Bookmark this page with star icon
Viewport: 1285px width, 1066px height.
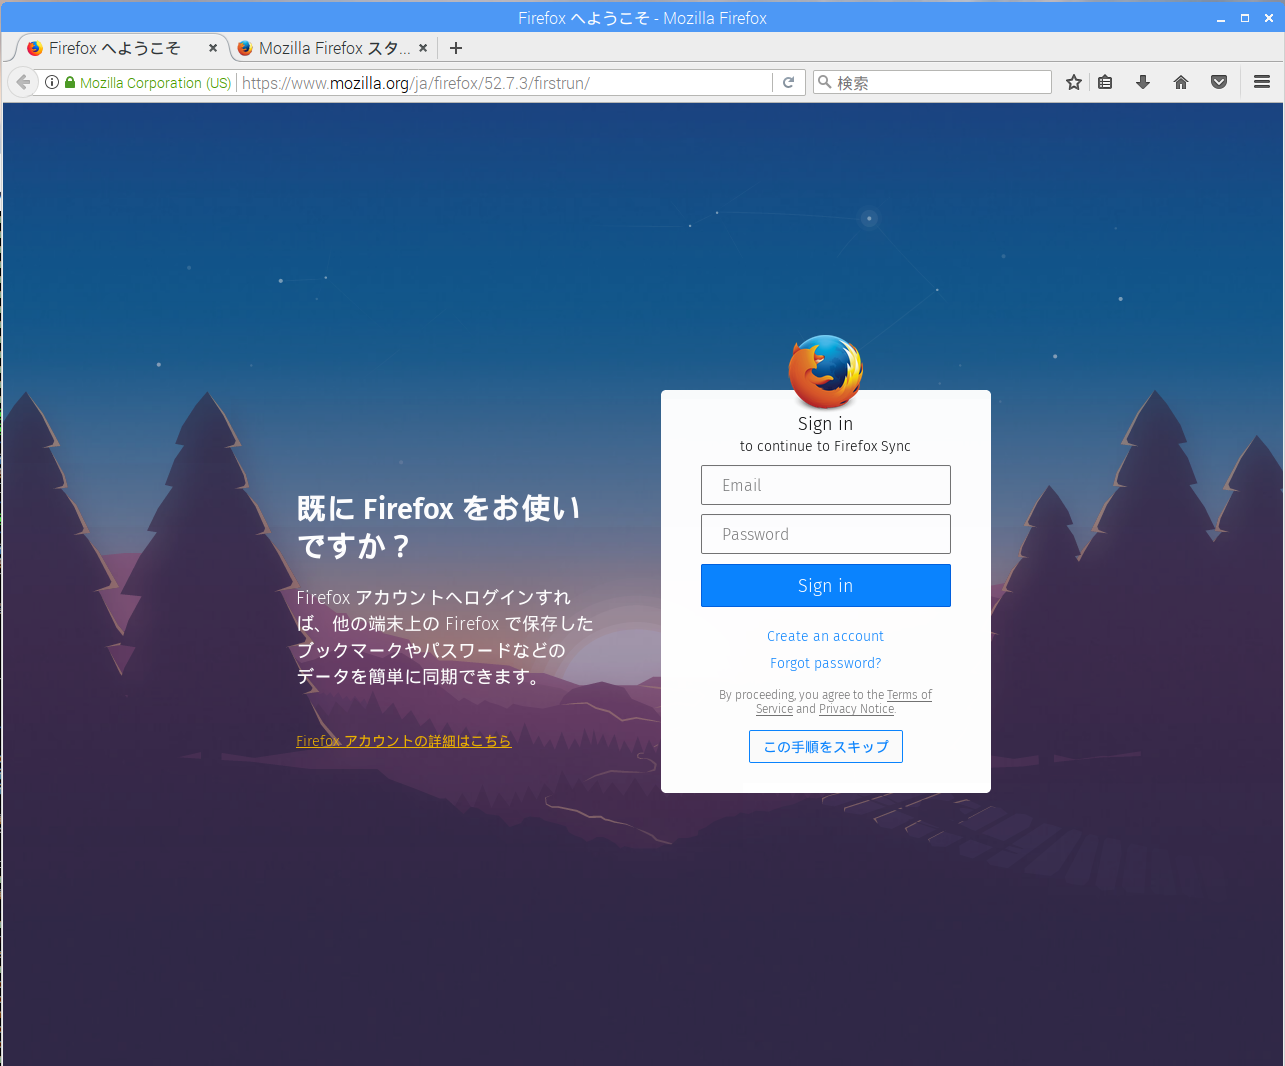(x=1074, y=82)
